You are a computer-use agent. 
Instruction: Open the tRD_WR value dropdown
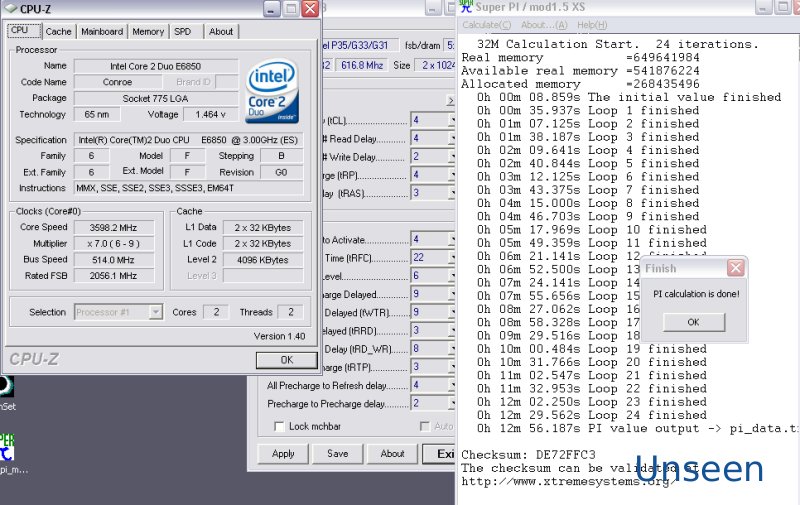coord(452,349)
